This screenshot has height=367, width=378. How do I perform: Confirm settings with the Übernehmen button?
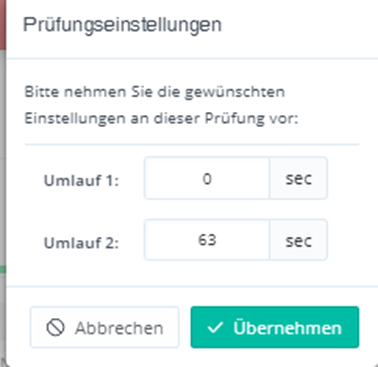click(275, 327)
